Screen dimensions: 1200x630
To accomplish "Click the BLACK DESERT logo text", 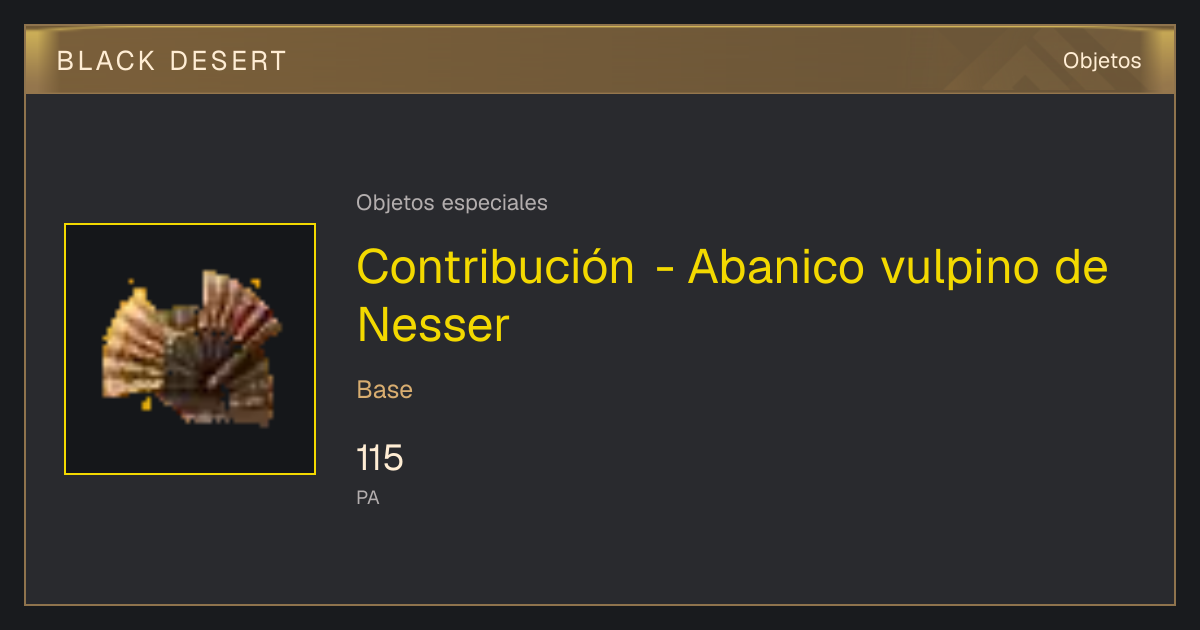I will pyautogui.click(x=172, y=61).
